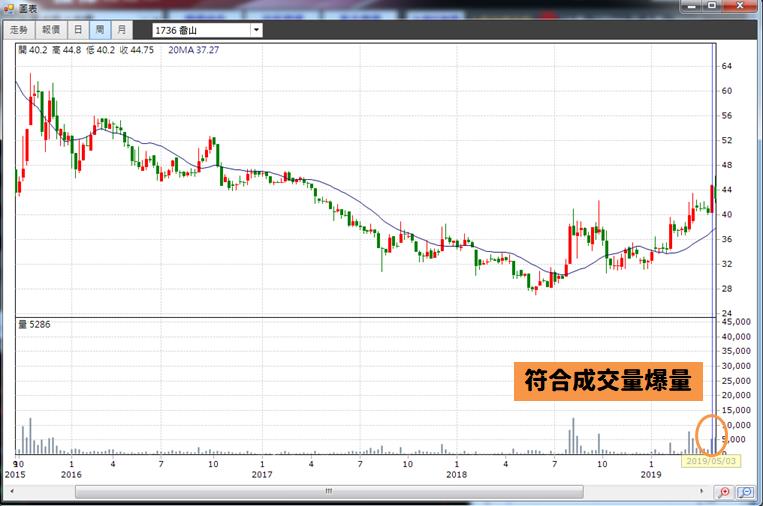Click the 2017 year axis label
This screenshot has height=506, width=763.
click(262, 474)
